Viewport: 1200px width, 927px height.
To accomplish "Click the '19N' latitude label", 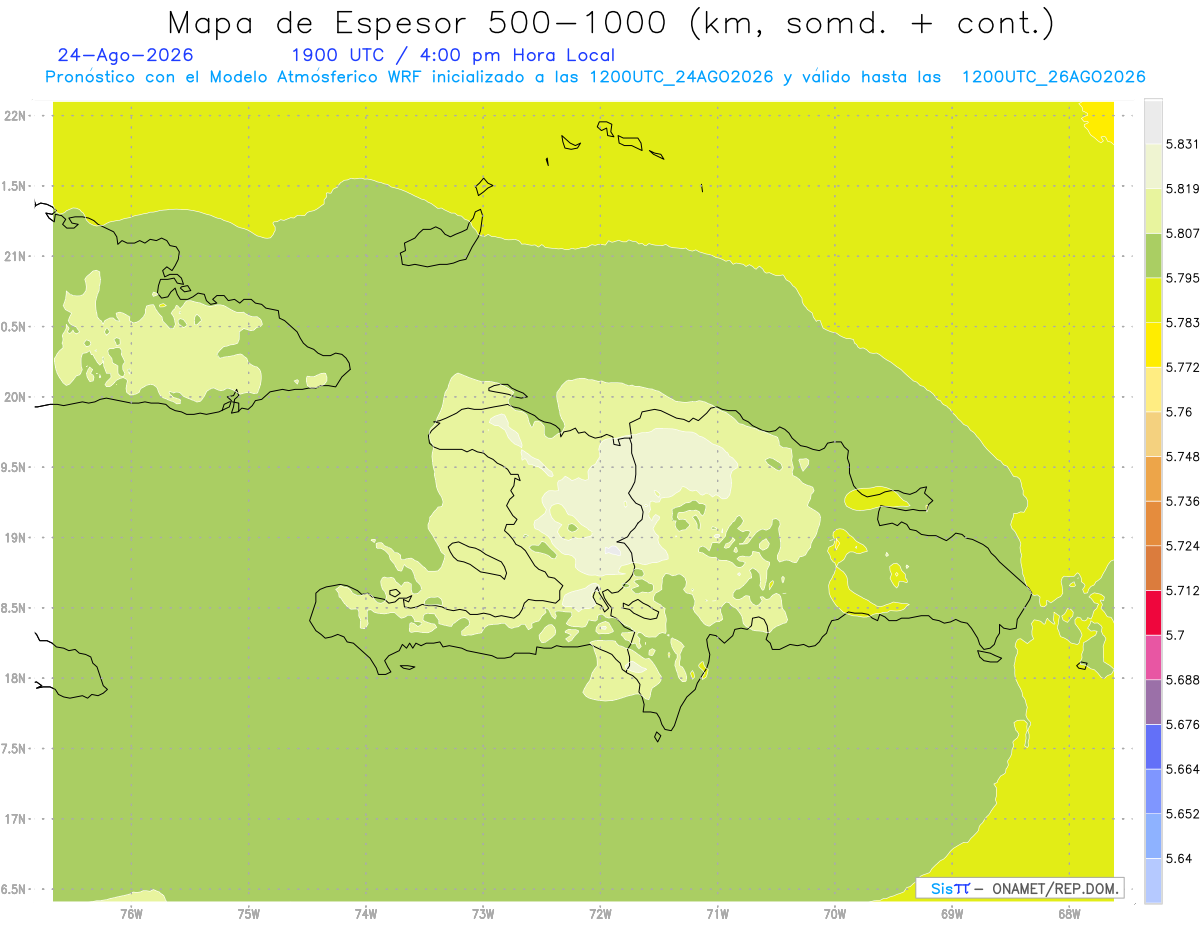I will click(15, 538).
